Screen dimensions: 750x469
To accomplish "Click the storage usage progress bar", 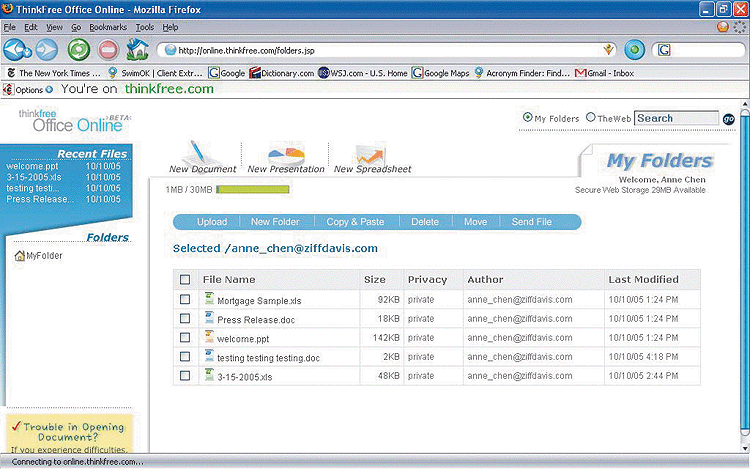I will [253, 189].
